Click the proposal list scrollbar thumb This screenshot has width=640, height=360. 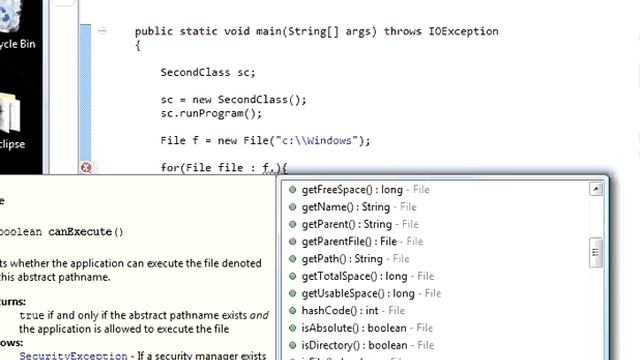pyautogui.click(x=596, y=253)
